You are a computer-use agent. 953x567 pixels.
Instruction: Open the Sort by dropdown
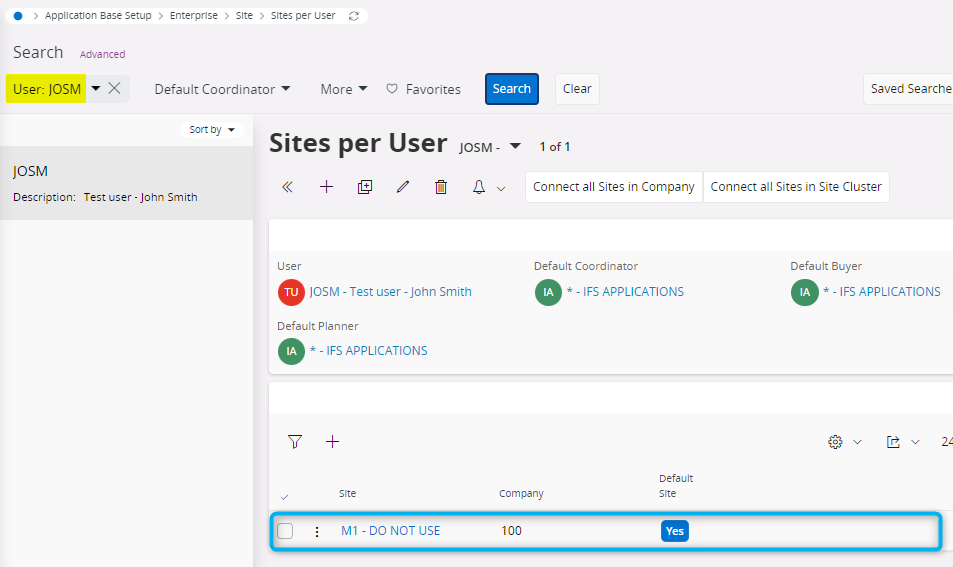(212, 129)
